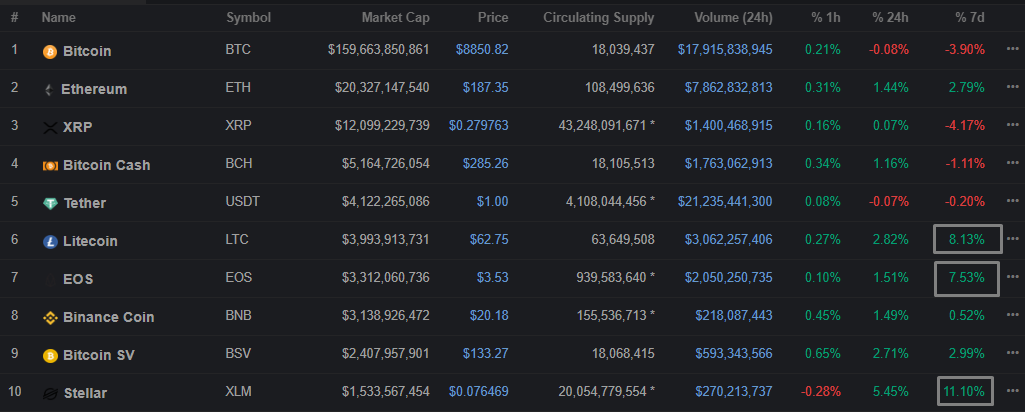The height and width of the screenshot is (412, 1025).
Task: Open the Bitcoin SV name link
Action: click(99, 356)
